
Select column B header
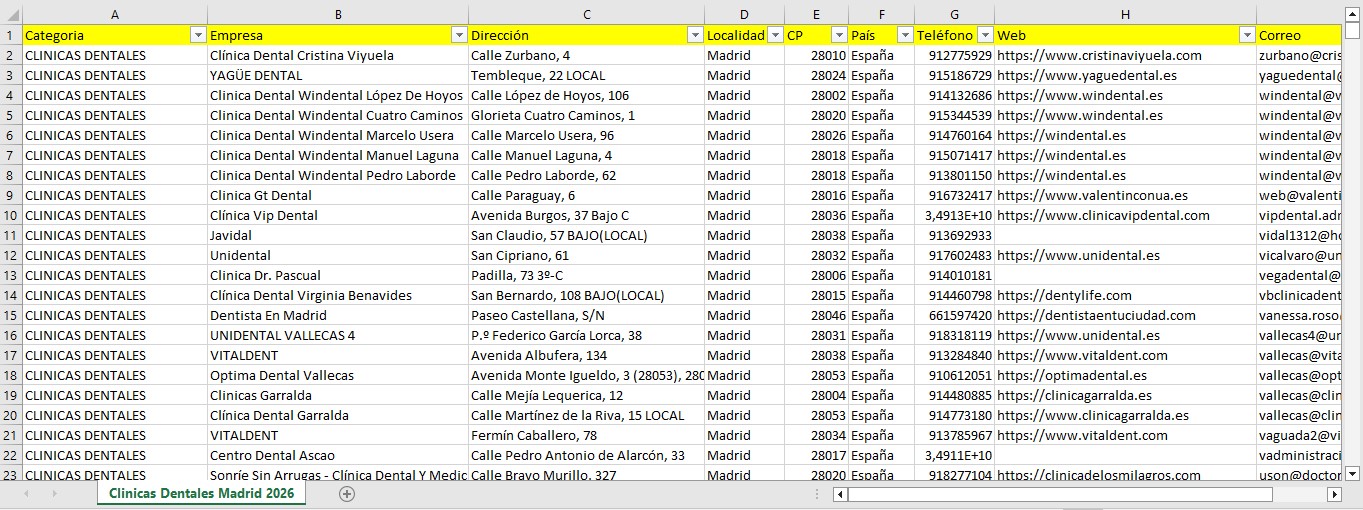(338, 14)
